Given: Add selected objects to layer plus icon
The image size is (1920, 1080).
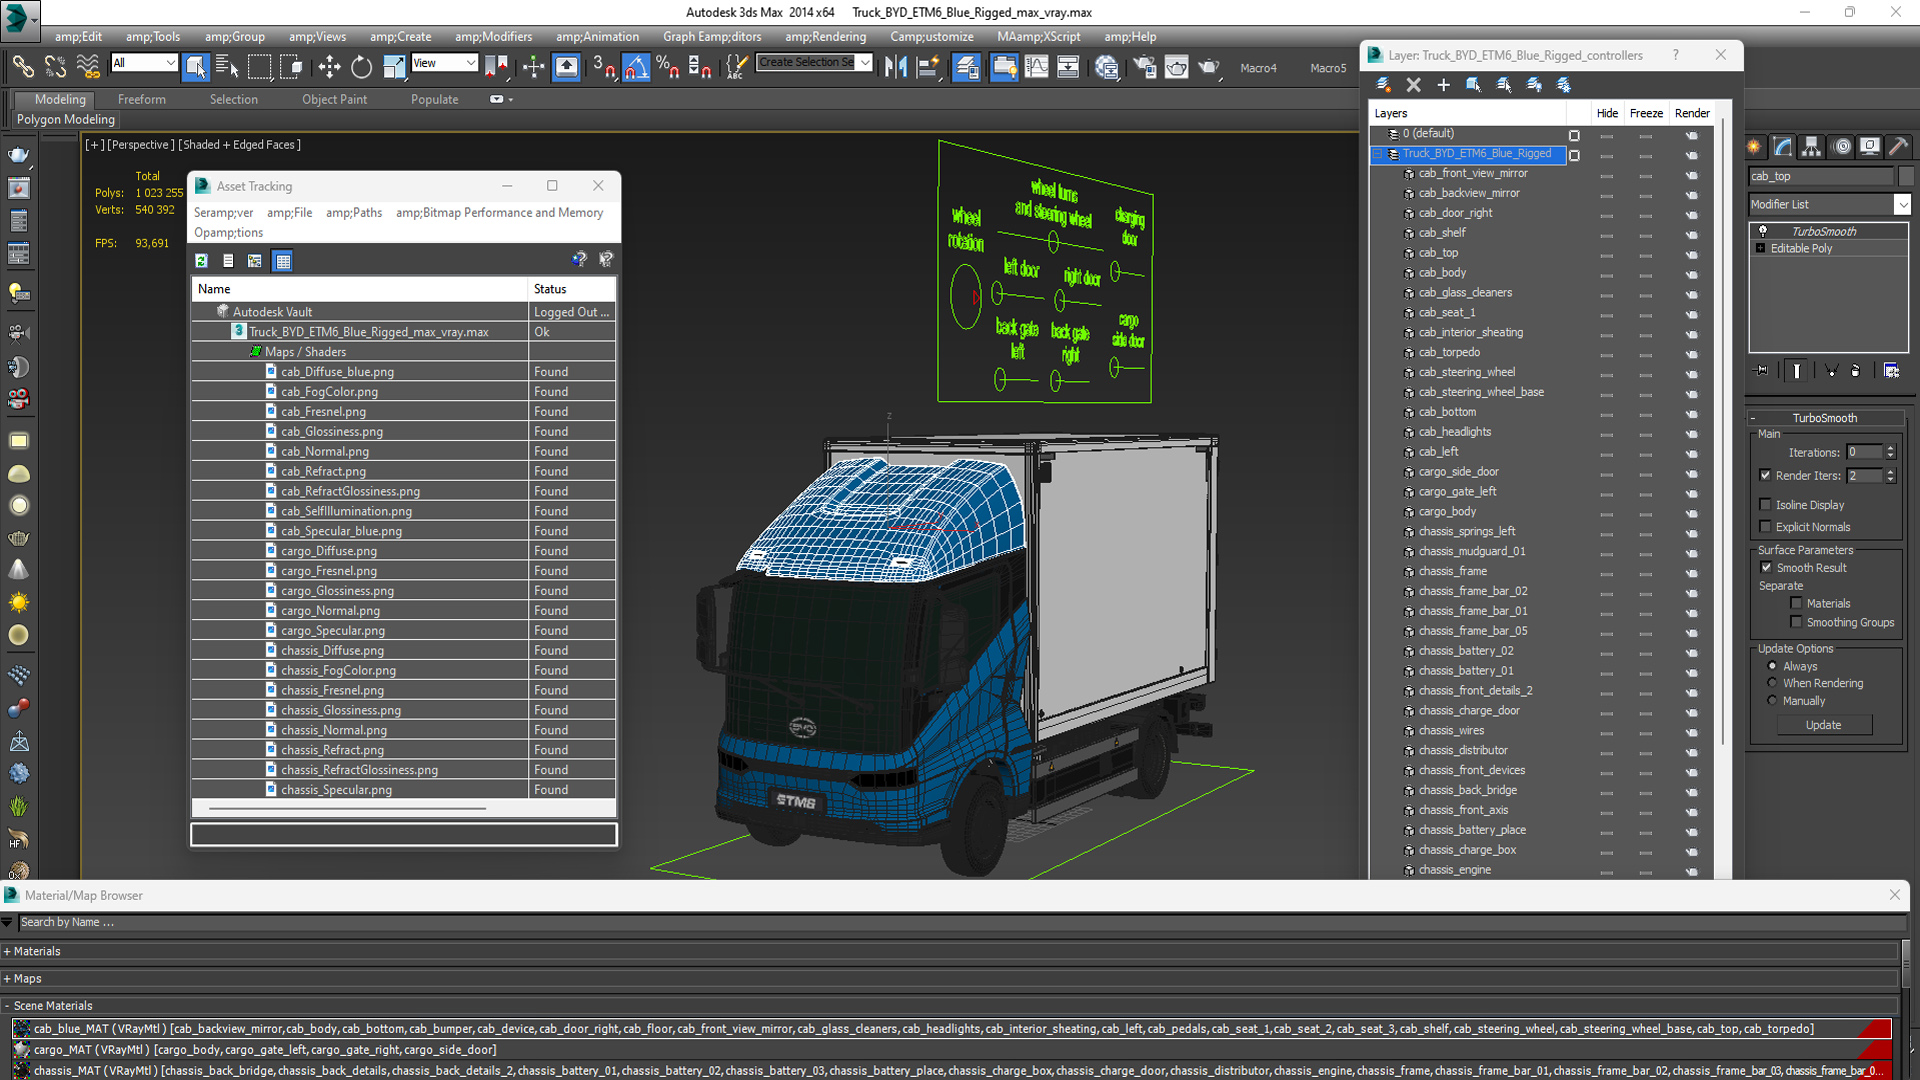Looking at the screenshot, I should tap(1443, 85).
